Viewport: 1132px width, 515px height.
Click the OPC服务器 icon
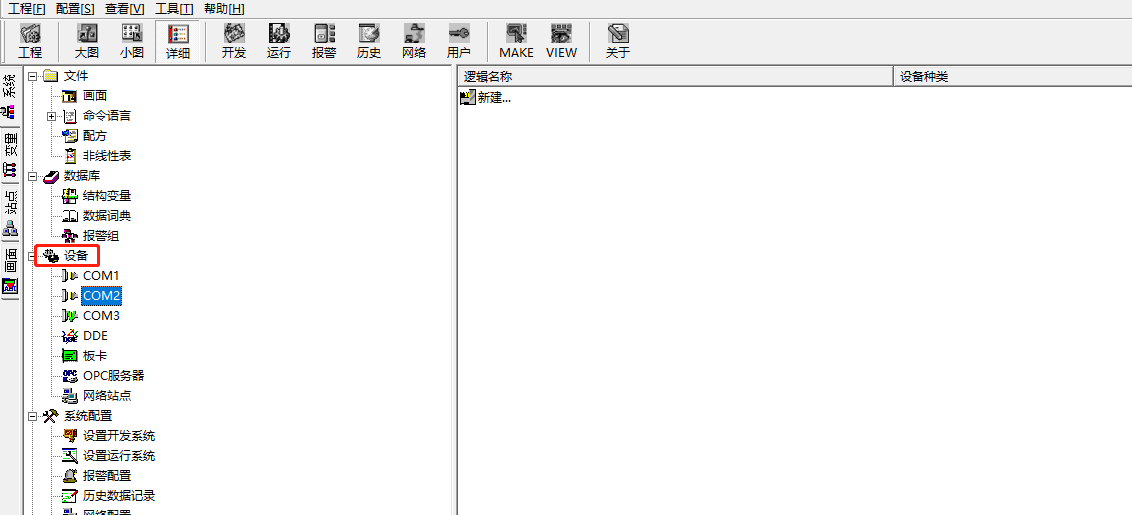(x=70, y=376)
